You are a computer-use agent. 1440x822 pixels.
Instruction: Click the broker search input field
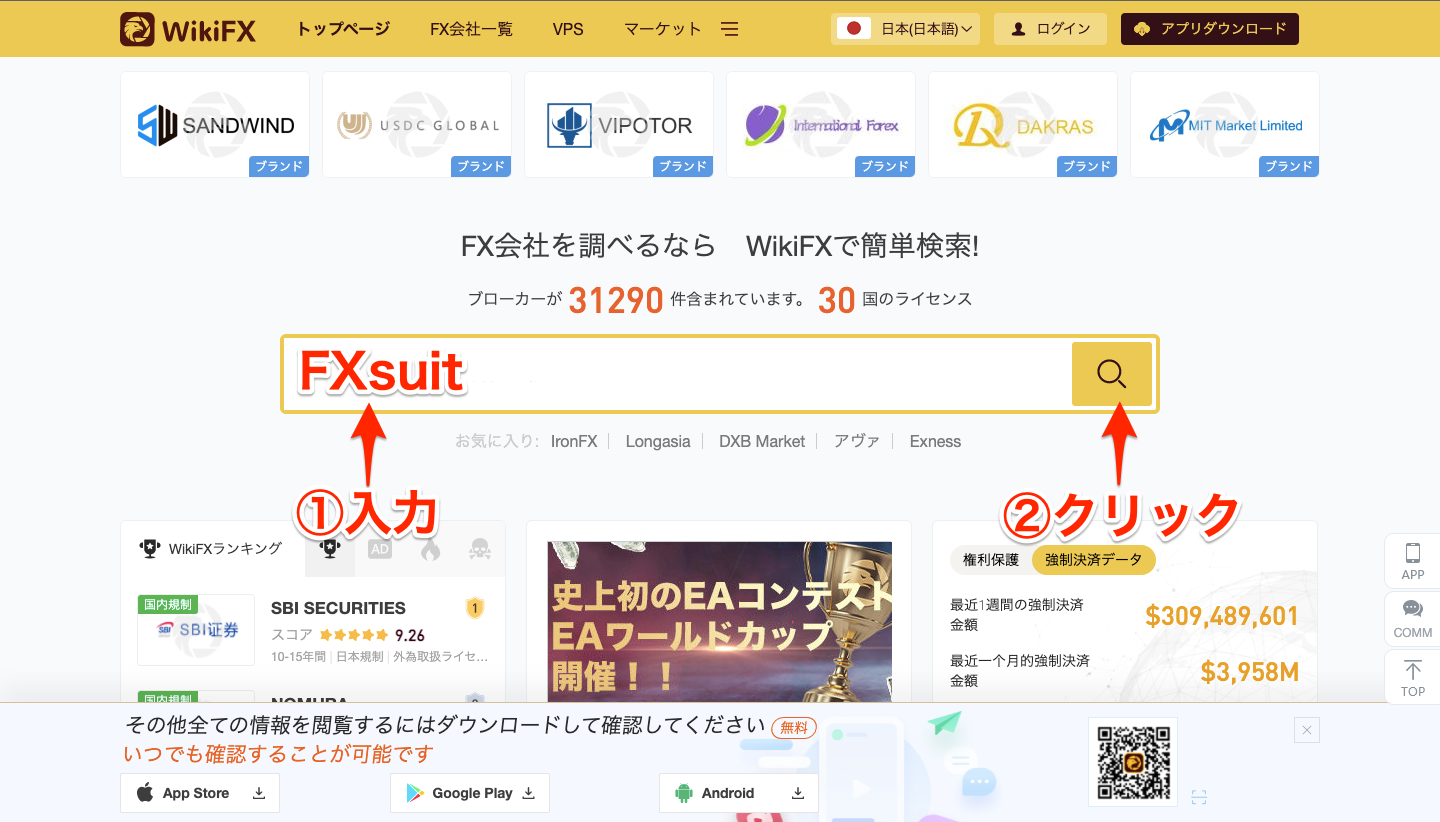pyautogui.click(x=677, y=374)
